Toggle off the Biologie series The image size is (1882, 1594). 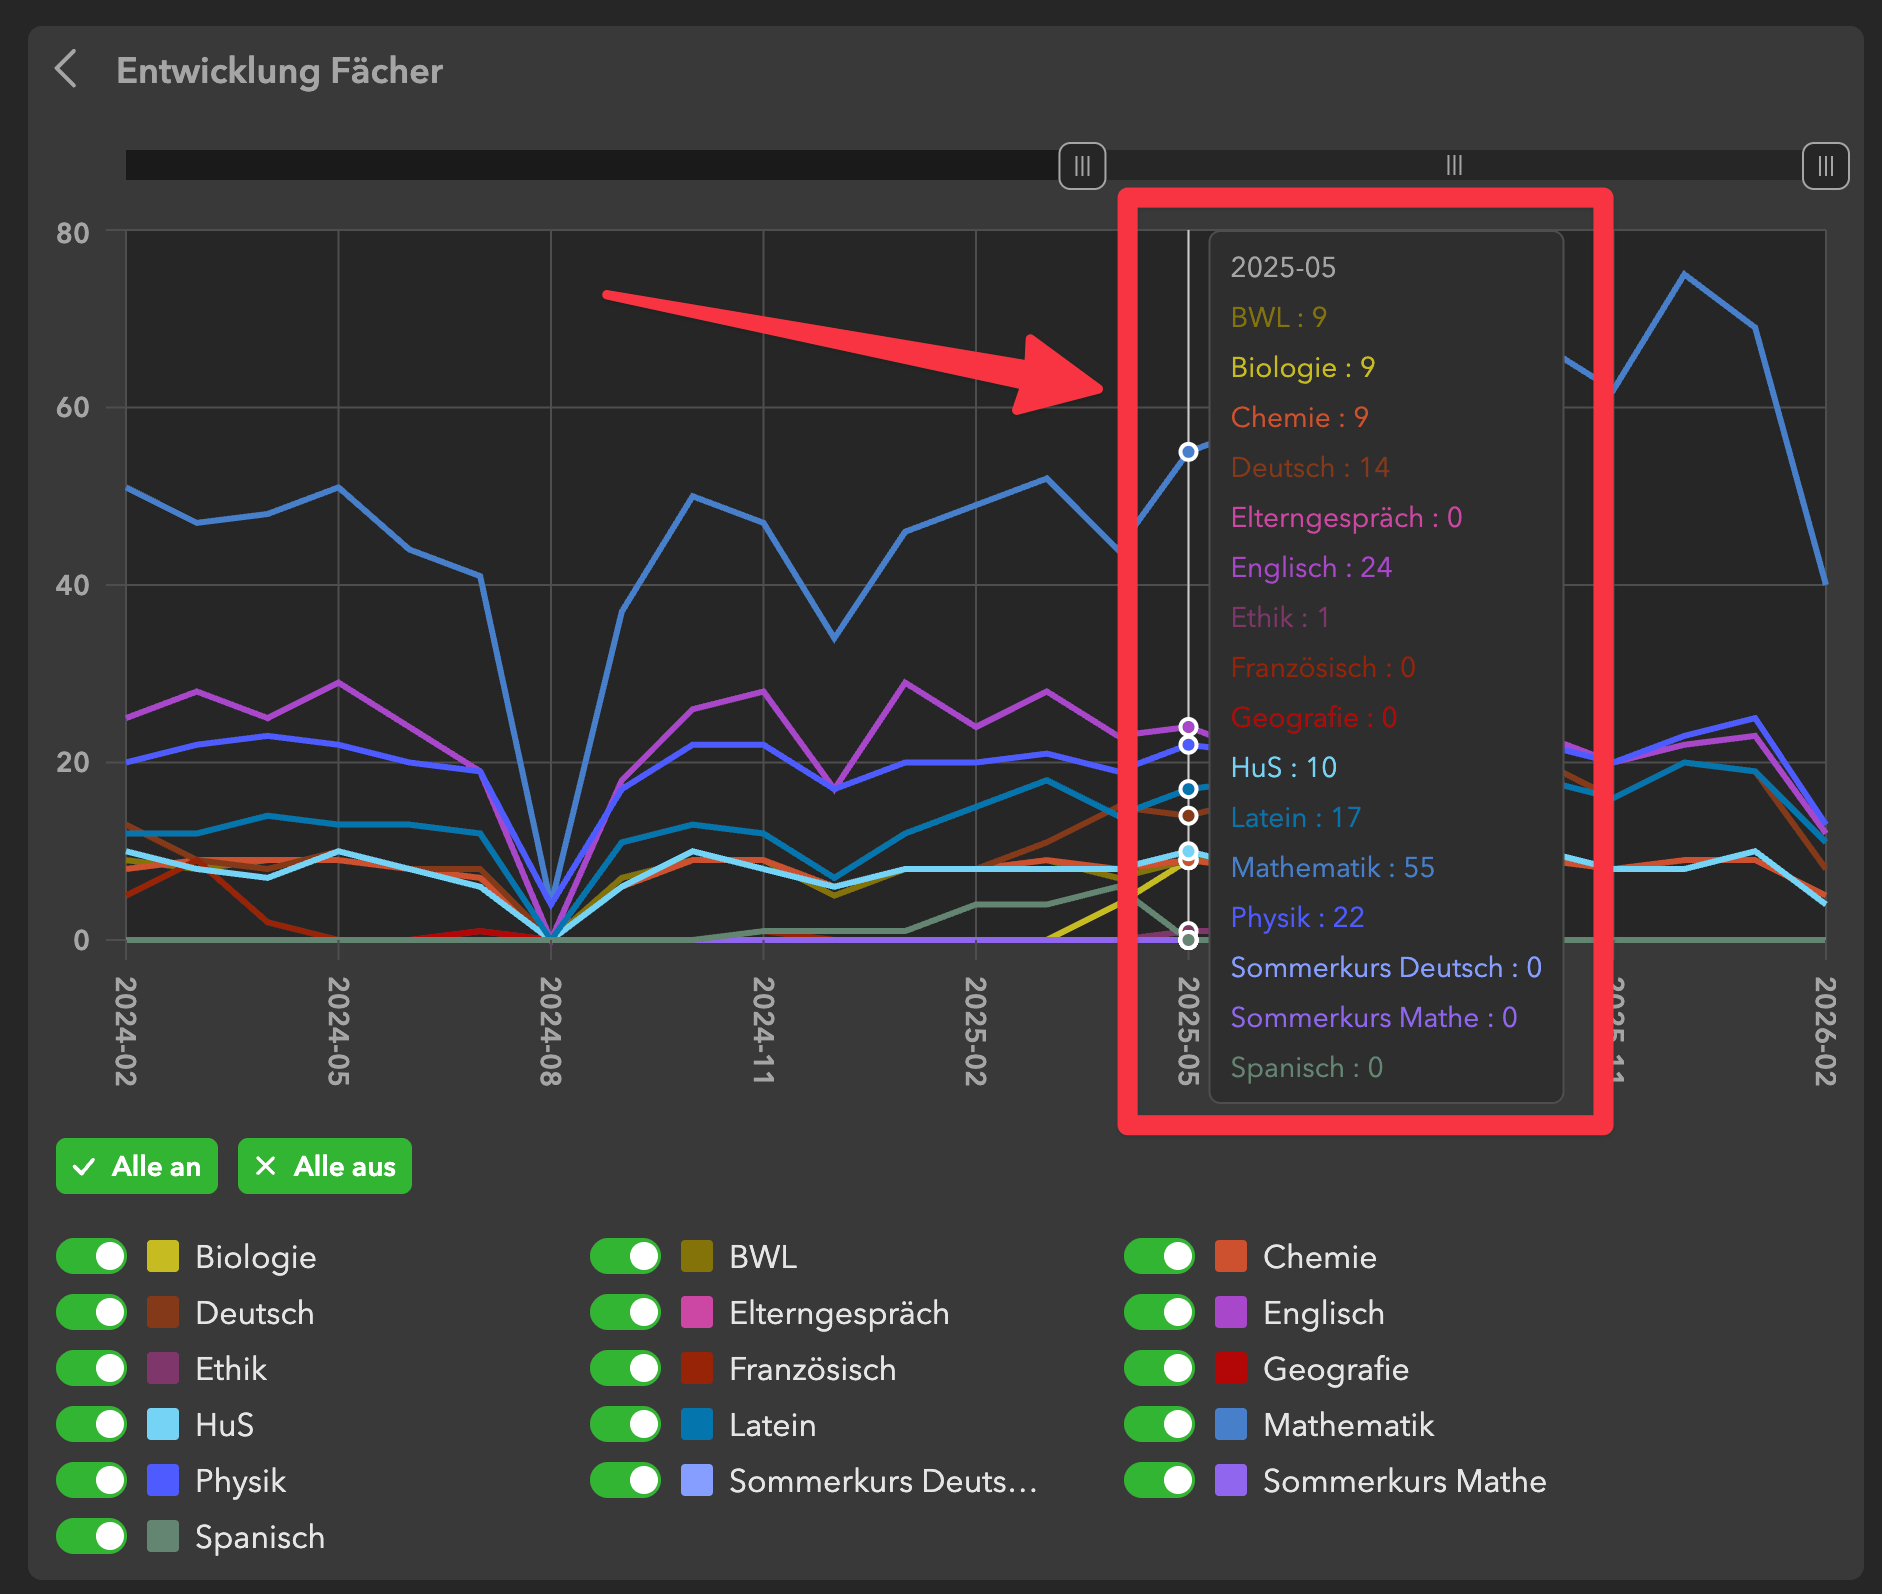(x=92, y=1256)
